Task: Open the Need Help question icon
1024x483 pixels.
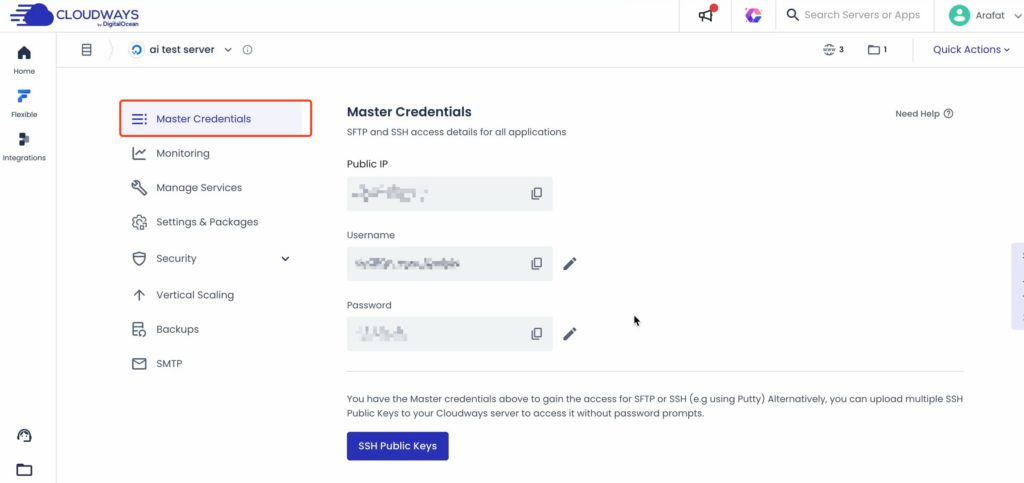Action: point(948,114)
